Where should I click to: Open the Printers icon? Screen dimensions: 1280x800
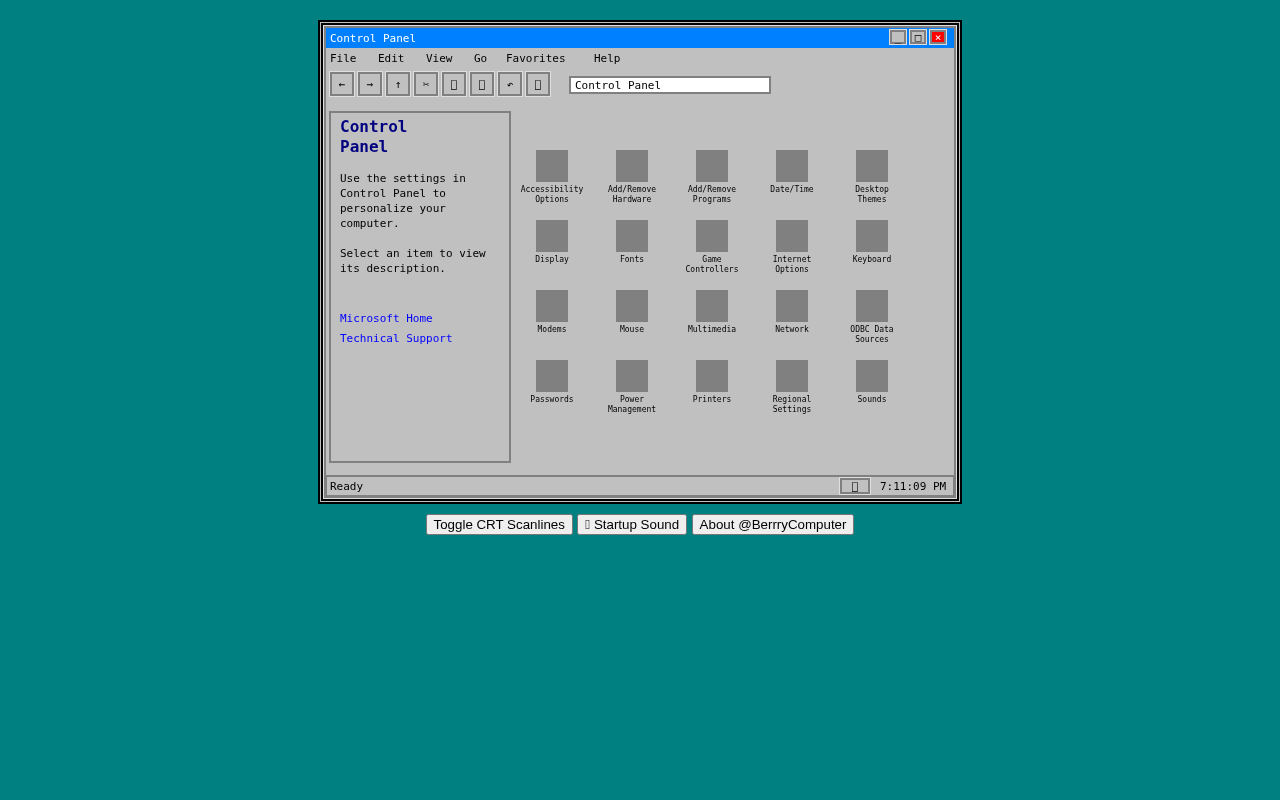pyautogui.click(x=711, y=374)
